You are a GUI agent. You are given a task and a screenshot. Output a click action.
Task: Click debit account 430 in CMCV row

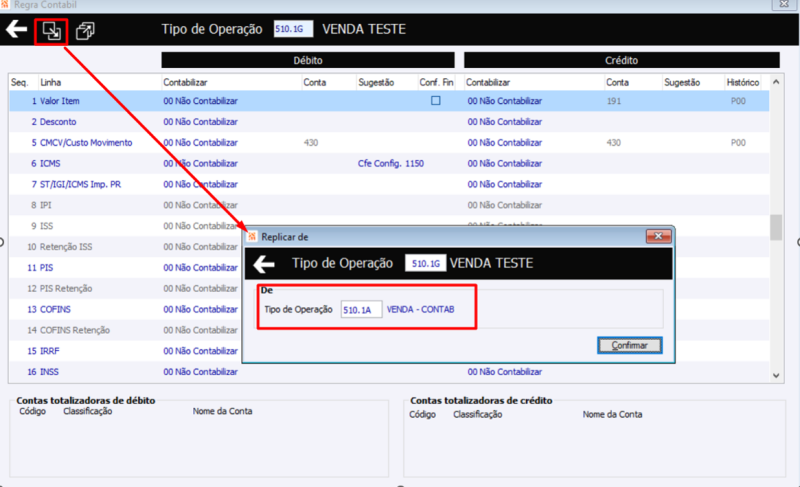point(311,143)
